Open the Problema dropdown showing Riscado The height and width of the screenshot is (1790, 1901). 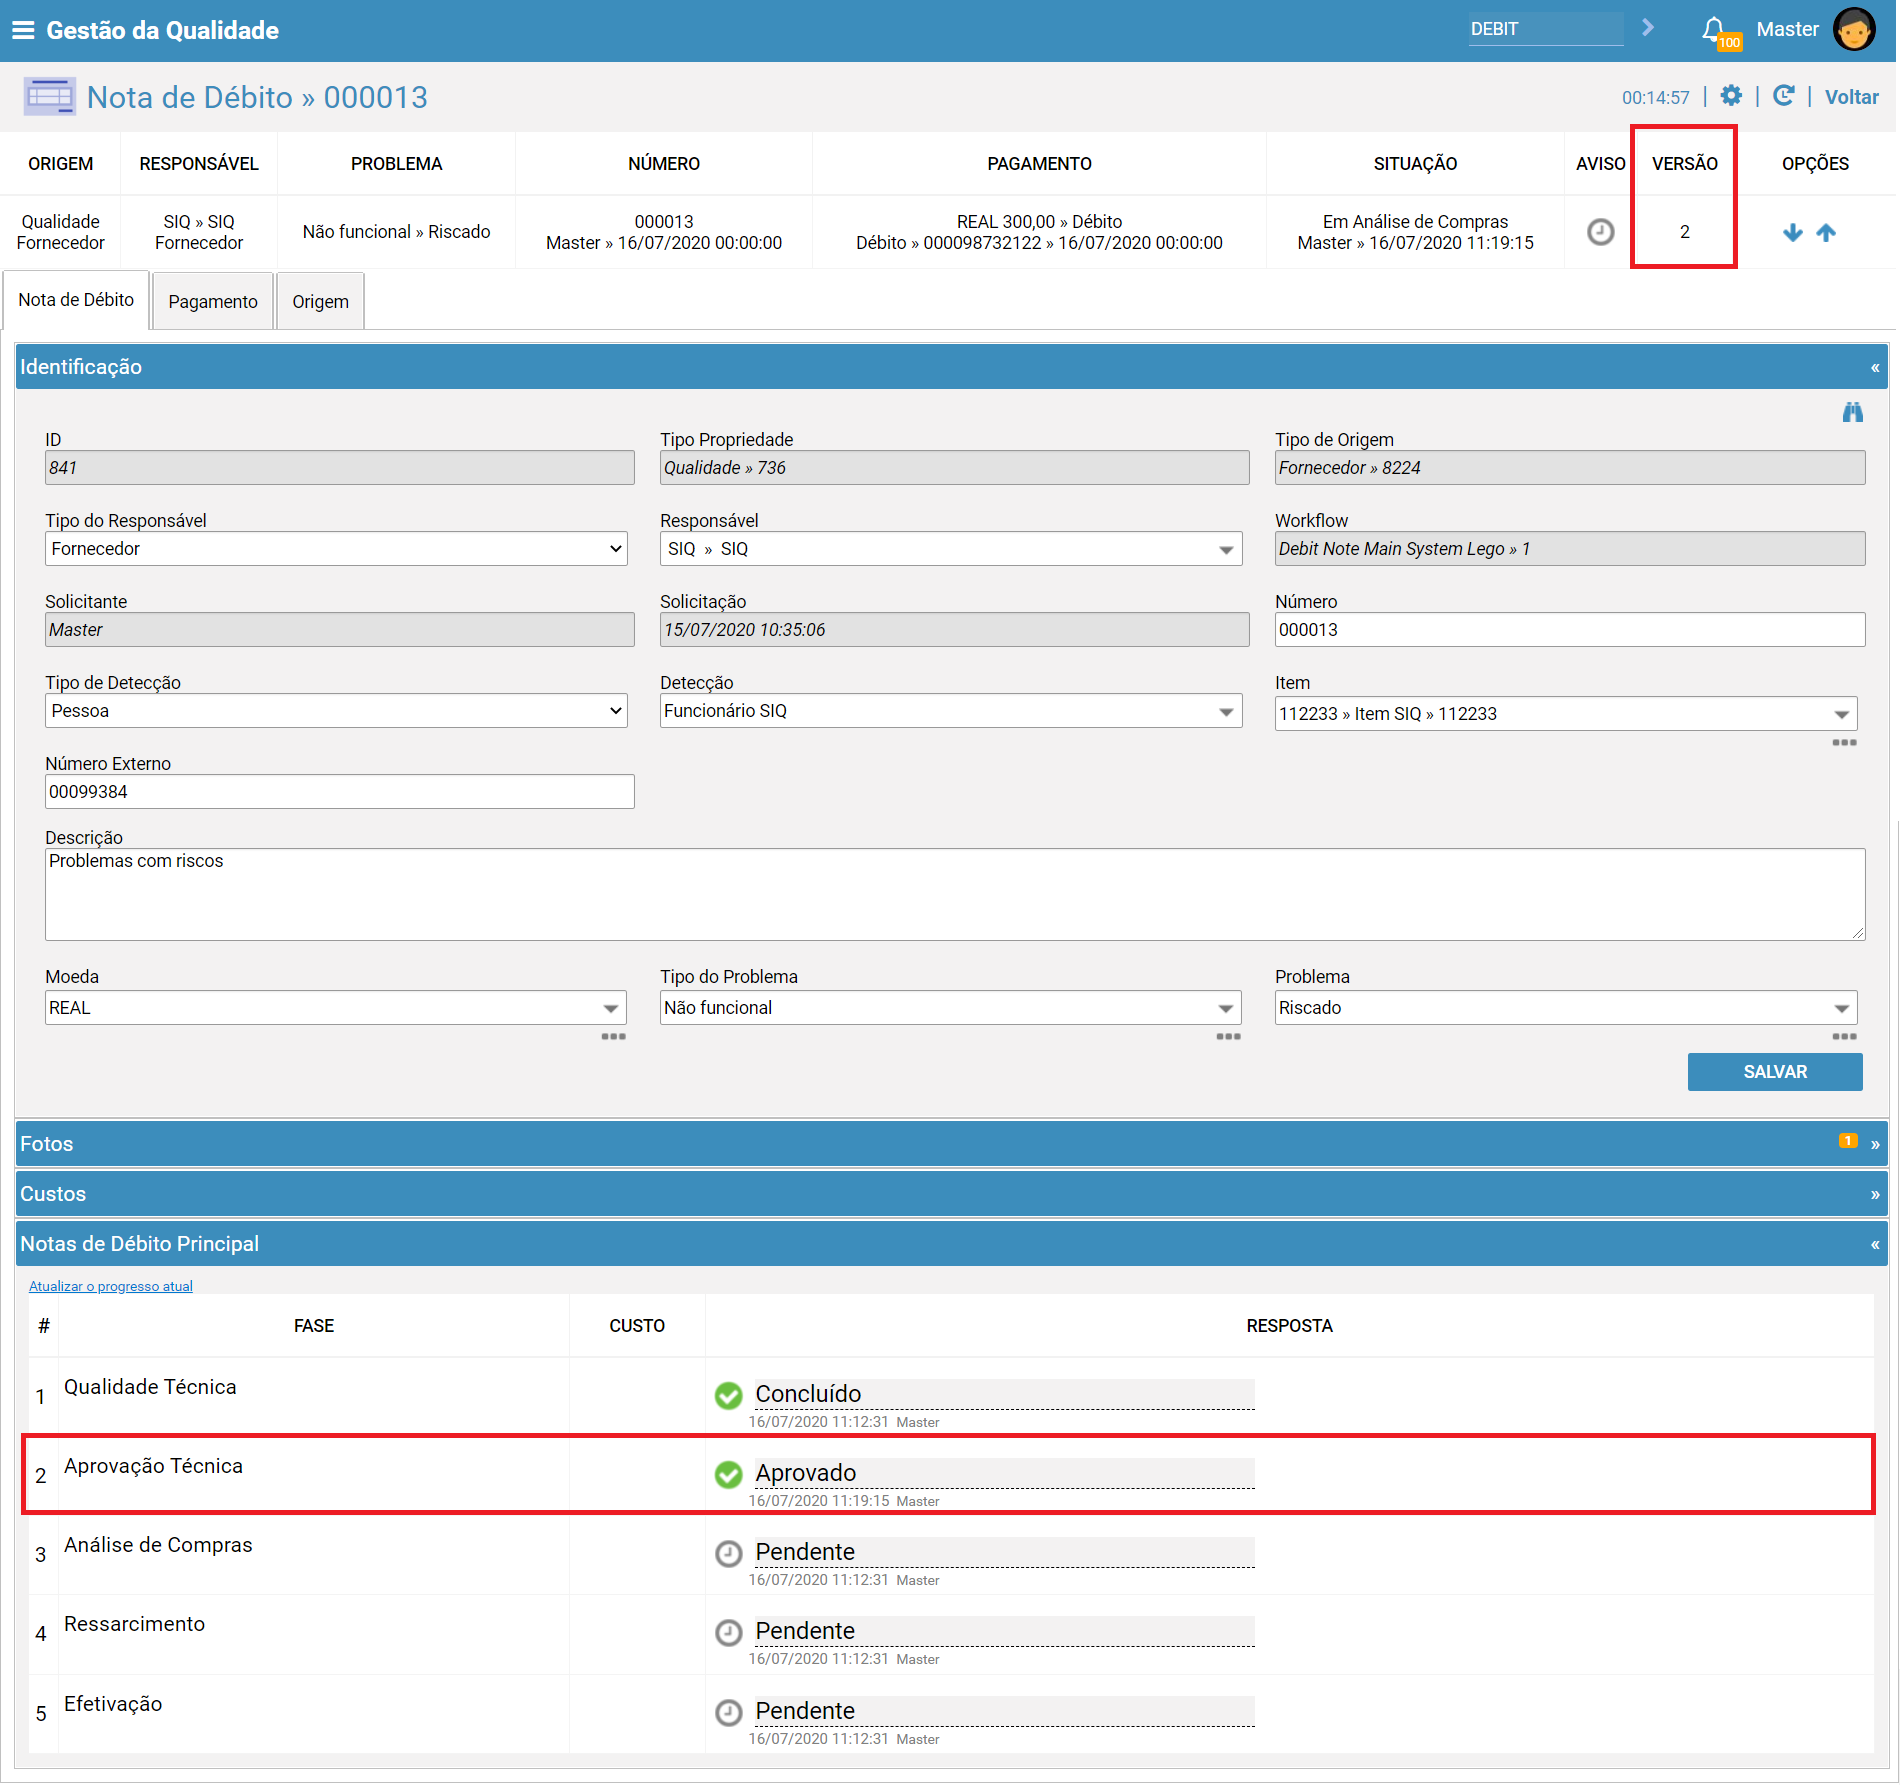coord(1566,1008)
